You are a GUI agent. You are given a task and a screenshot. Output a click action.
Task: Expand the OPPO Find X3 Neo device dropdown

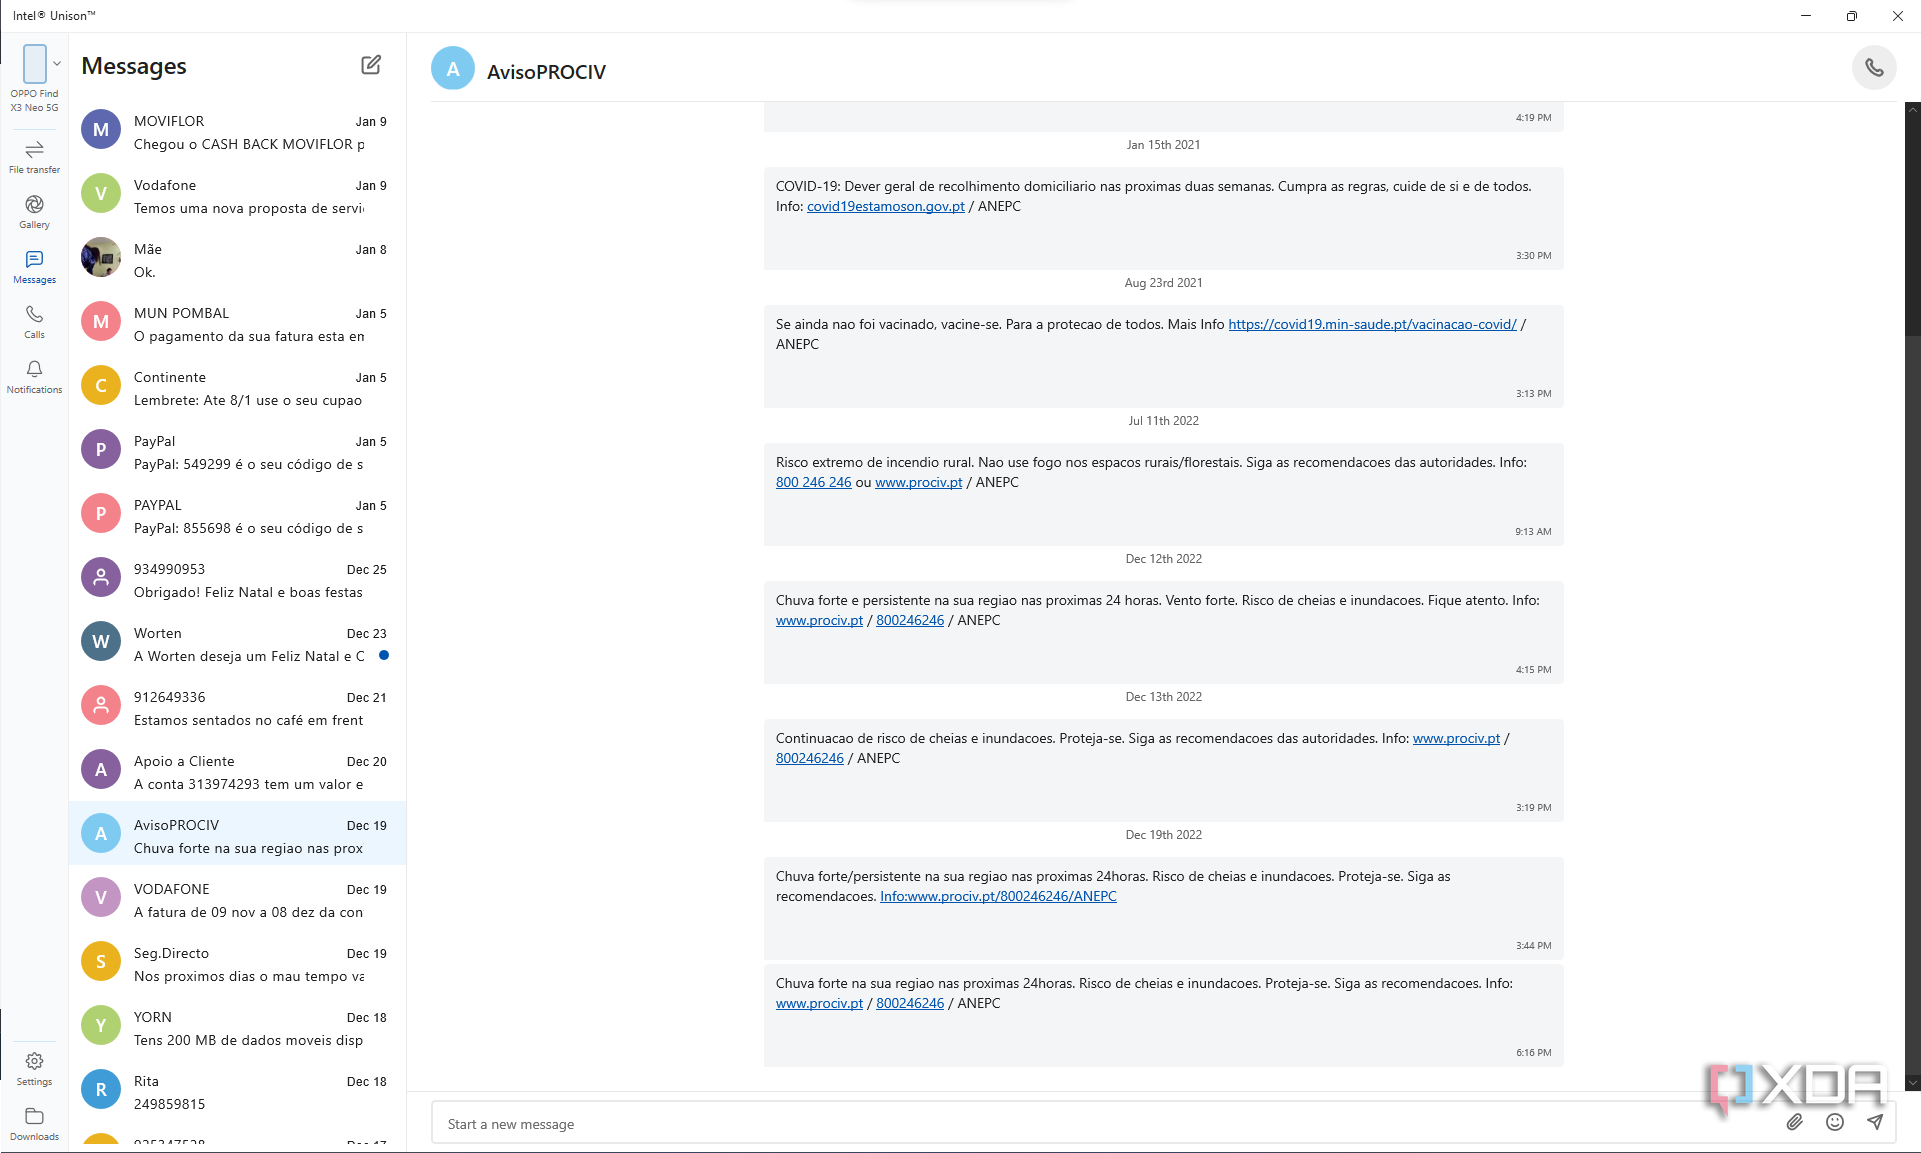pyautogui.click(x=57, y=64)
